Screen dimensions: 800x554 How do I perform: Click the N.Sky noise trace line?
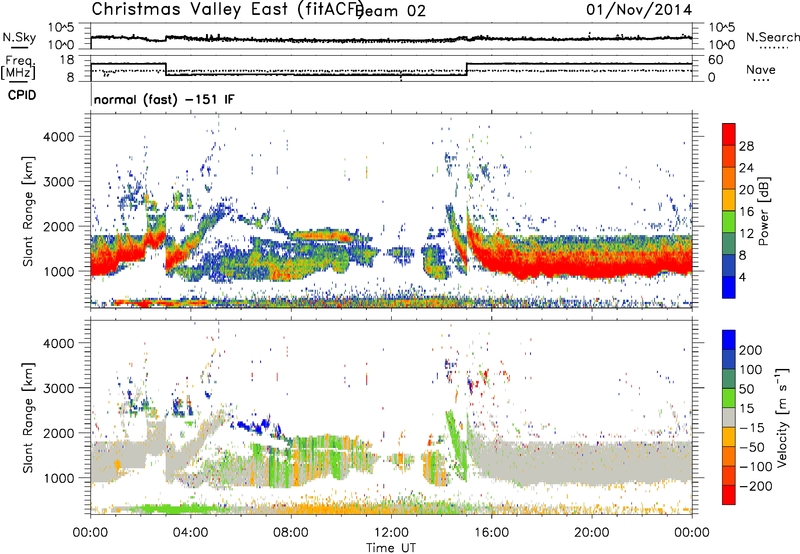[391, 39]
